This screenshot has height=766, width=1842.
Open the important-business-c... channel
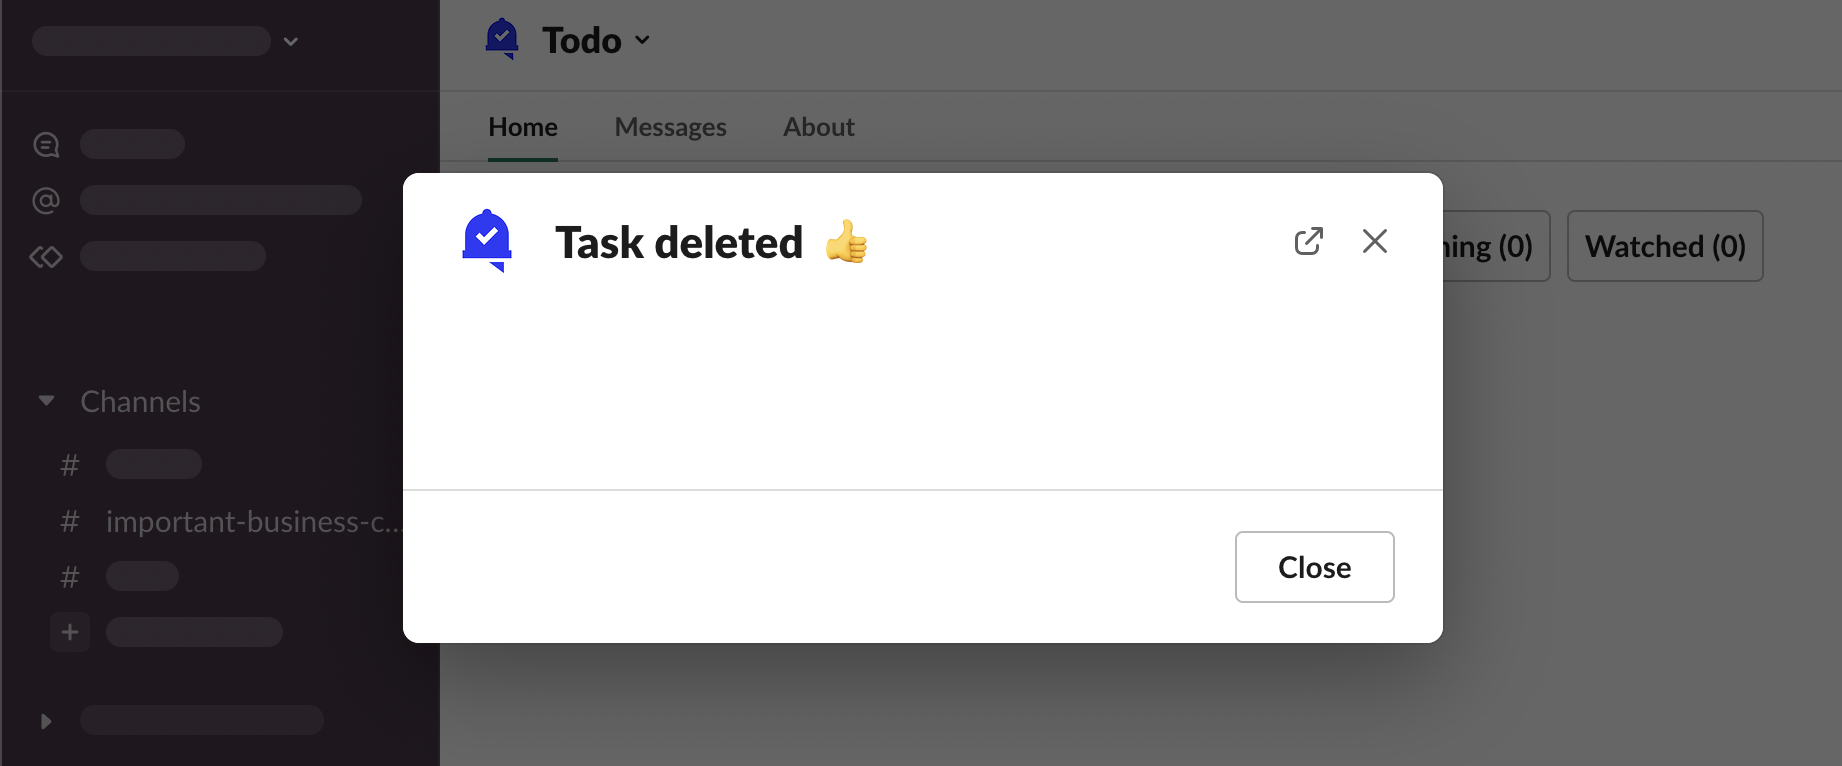(252, 522)
